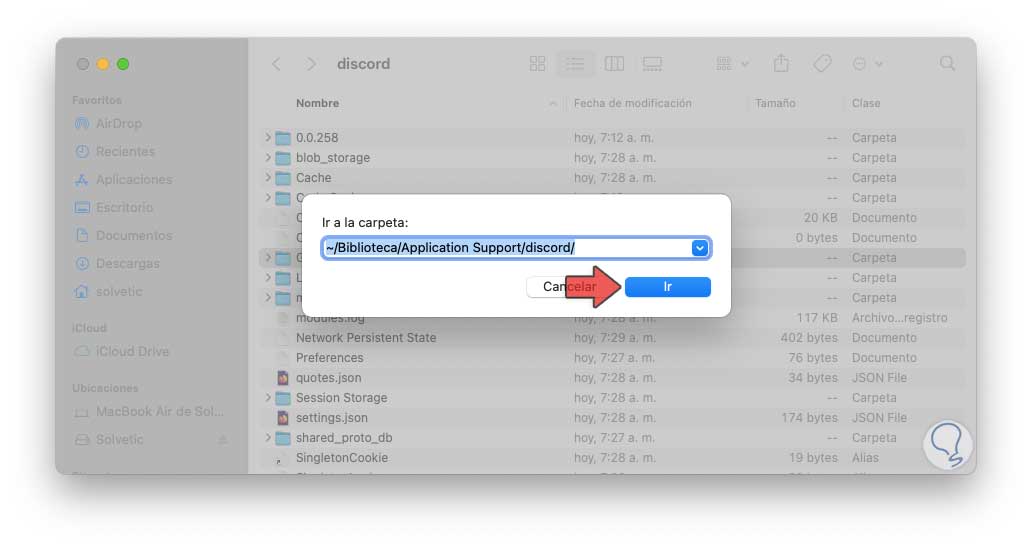Select the quotes.json file

click(x=613, y=378)
